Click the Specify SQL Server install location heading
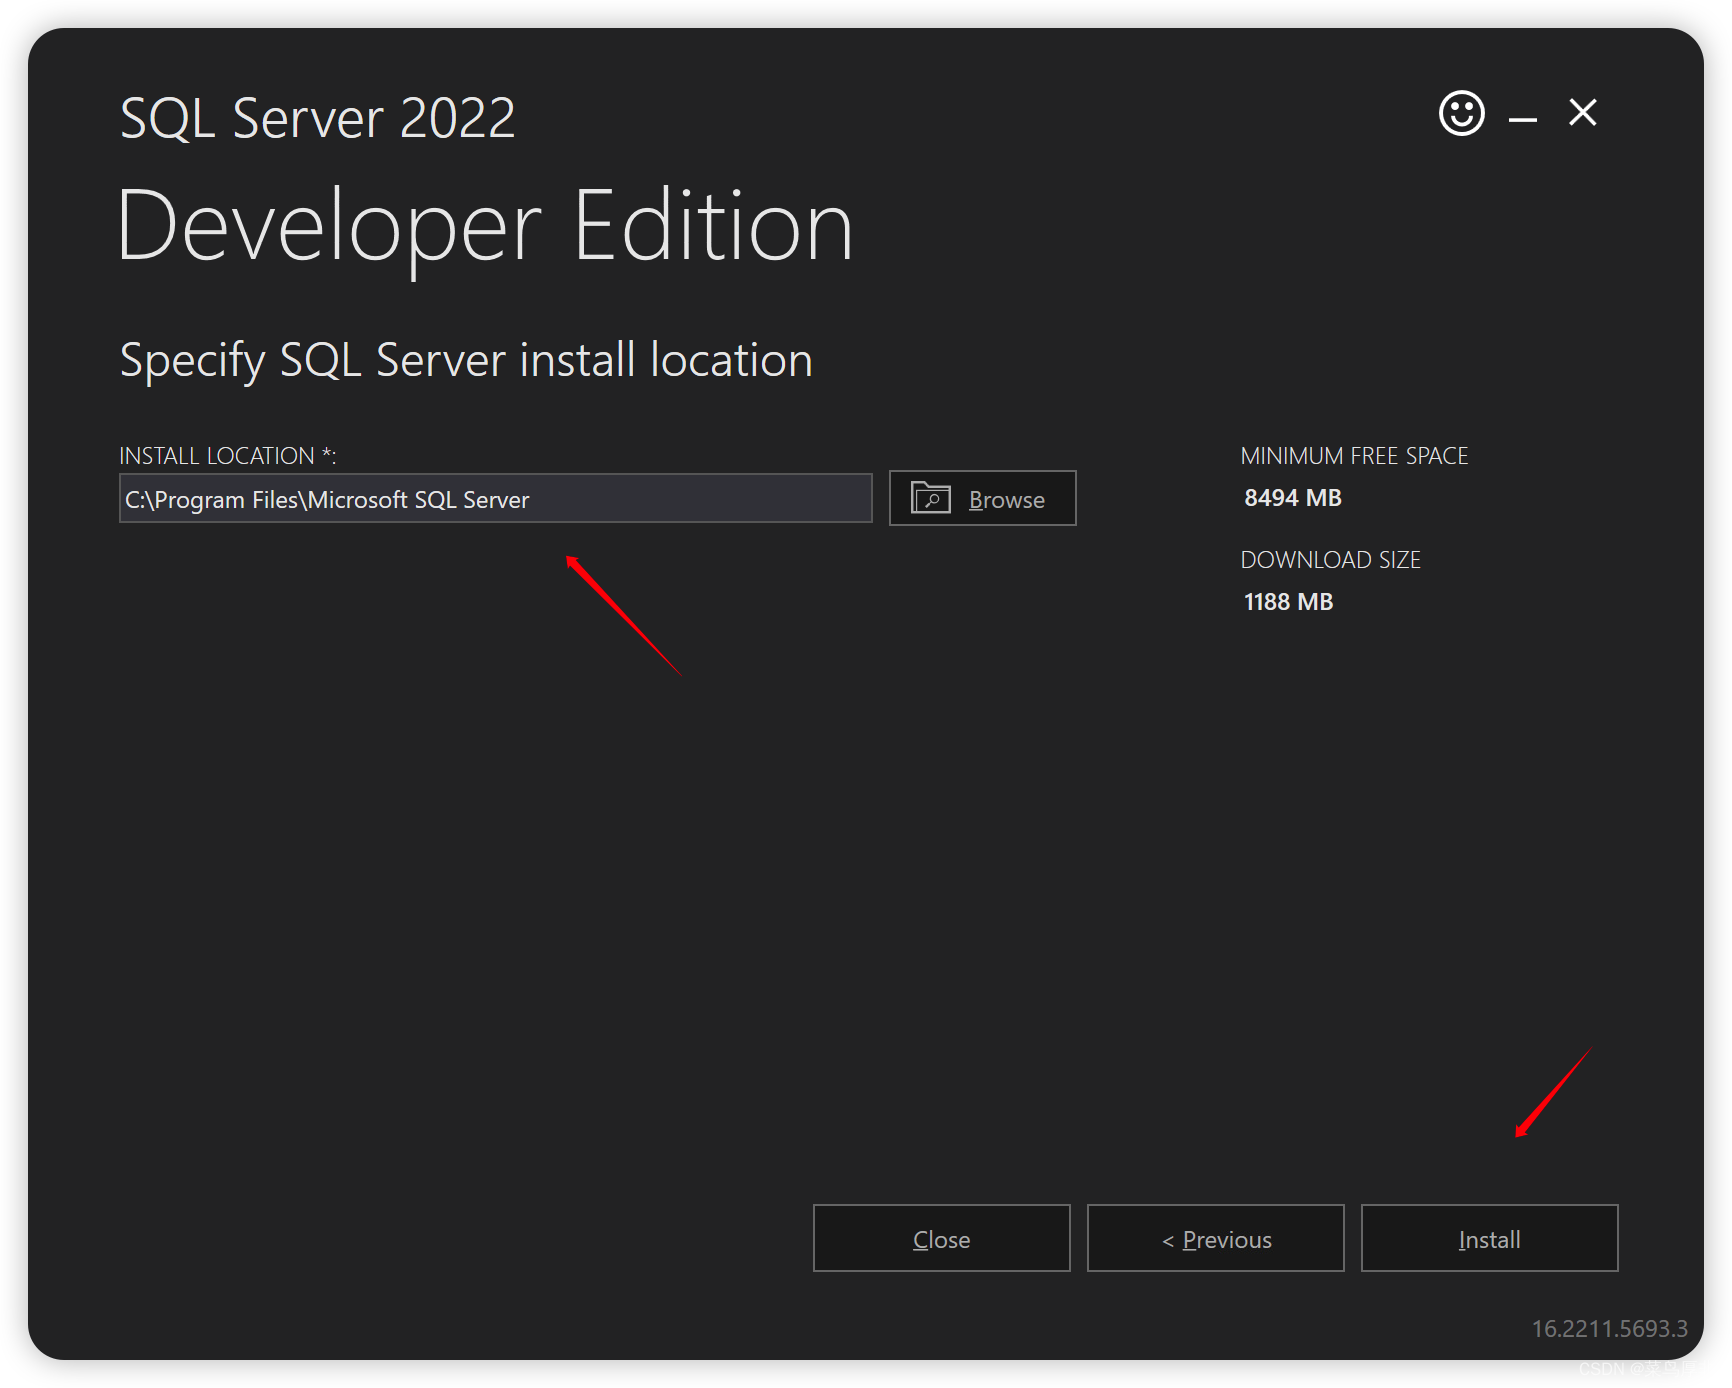 [466, 360]
